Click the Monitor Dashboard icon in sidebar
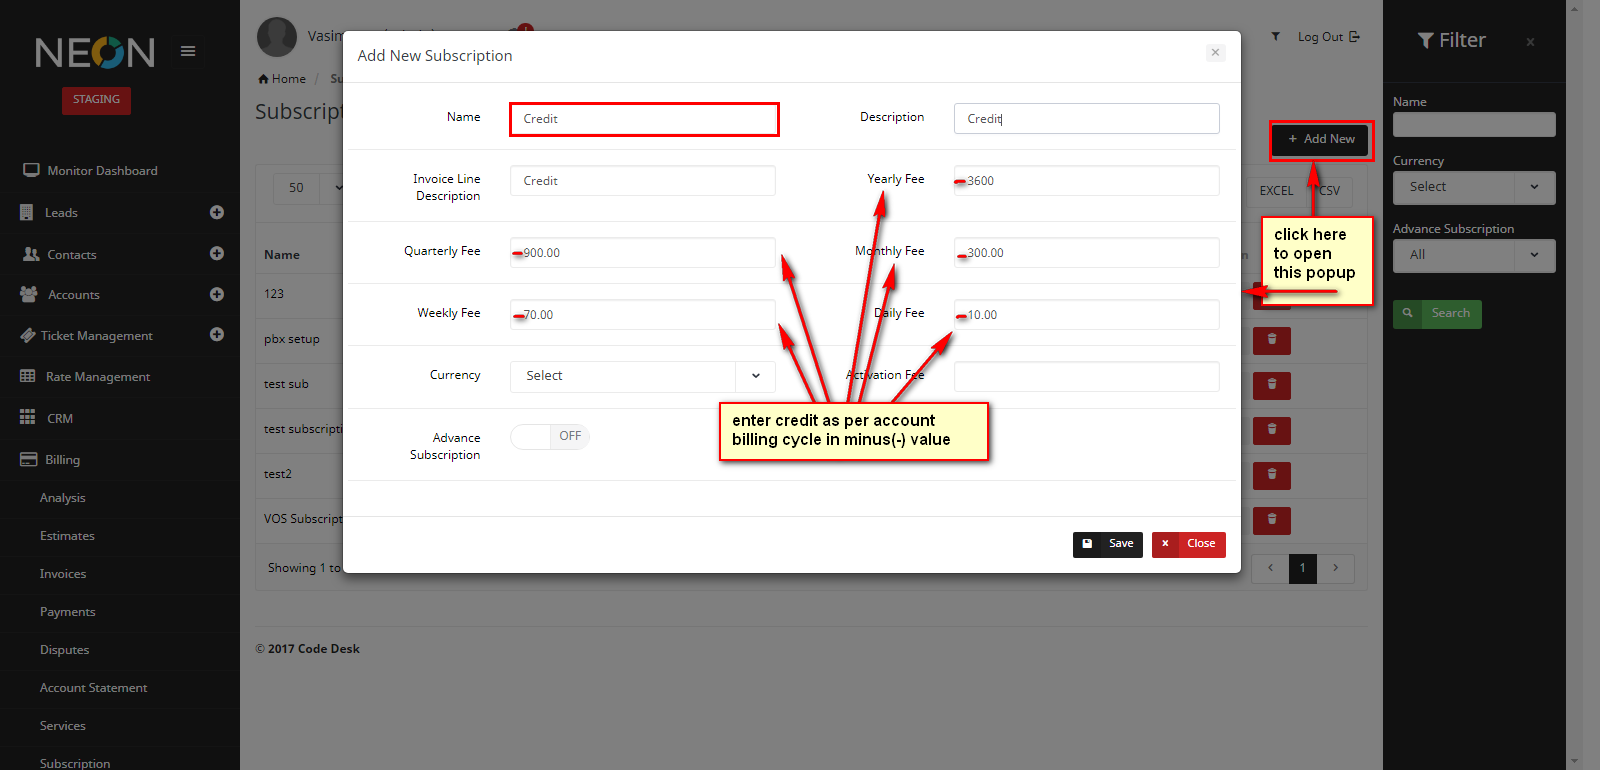This screenshot has height=770, width=1600. (x=31, y=171)
